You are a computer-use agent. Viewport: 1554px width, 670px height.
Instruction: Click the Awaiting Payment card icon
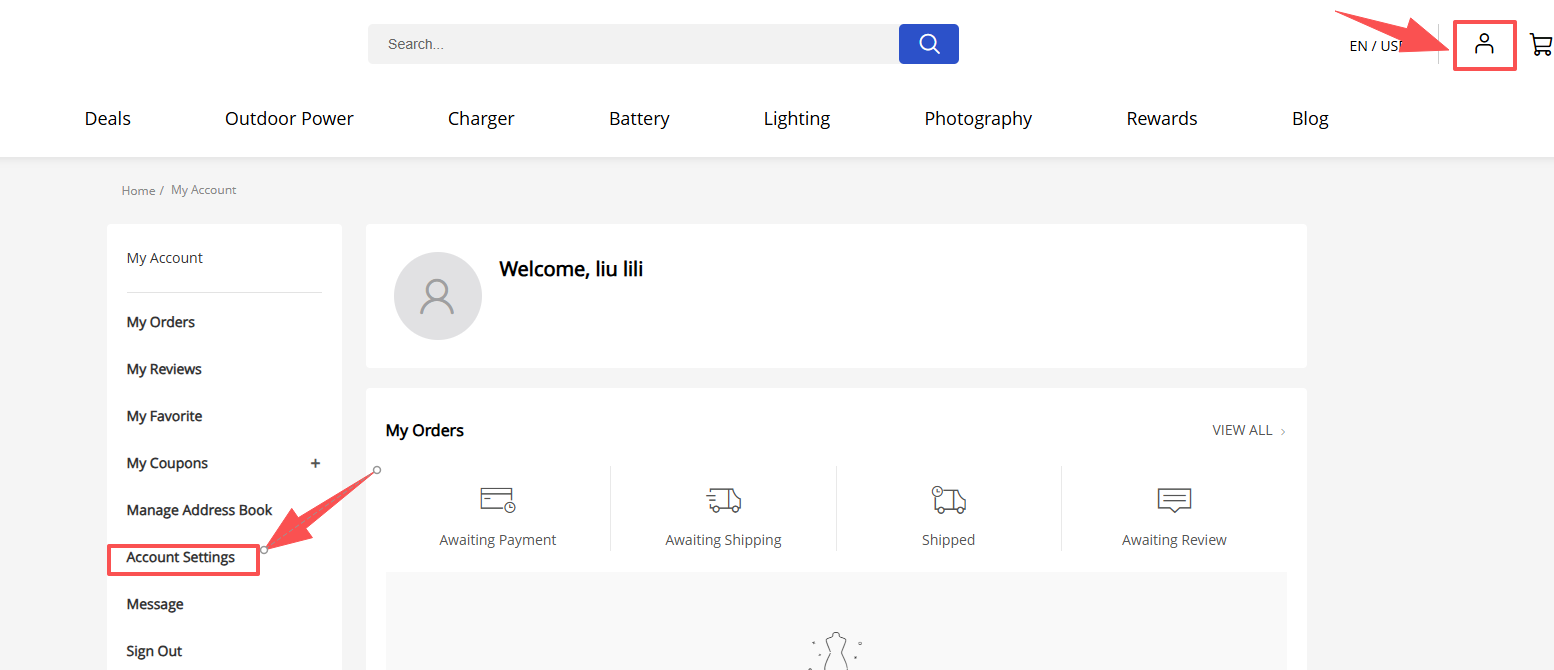[497, 500]
